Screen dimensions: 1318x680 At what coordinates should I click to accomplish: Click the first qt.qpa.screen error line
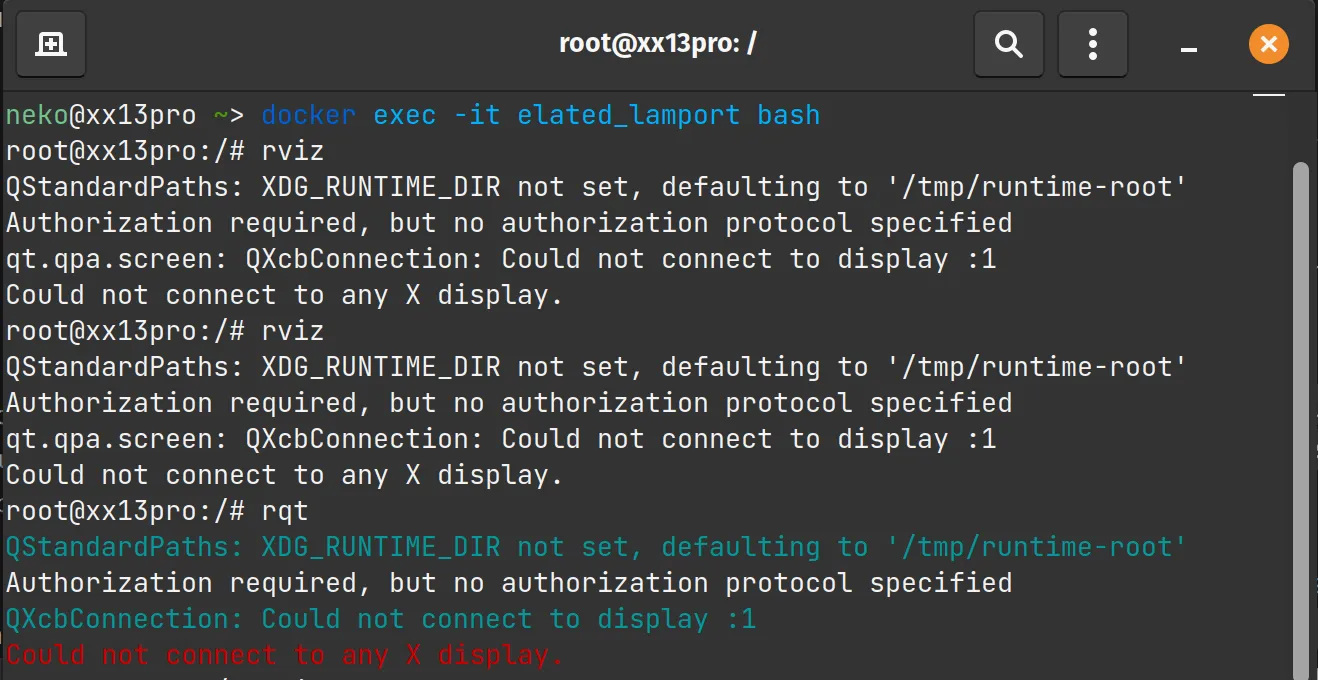click(x=500, y=259)
